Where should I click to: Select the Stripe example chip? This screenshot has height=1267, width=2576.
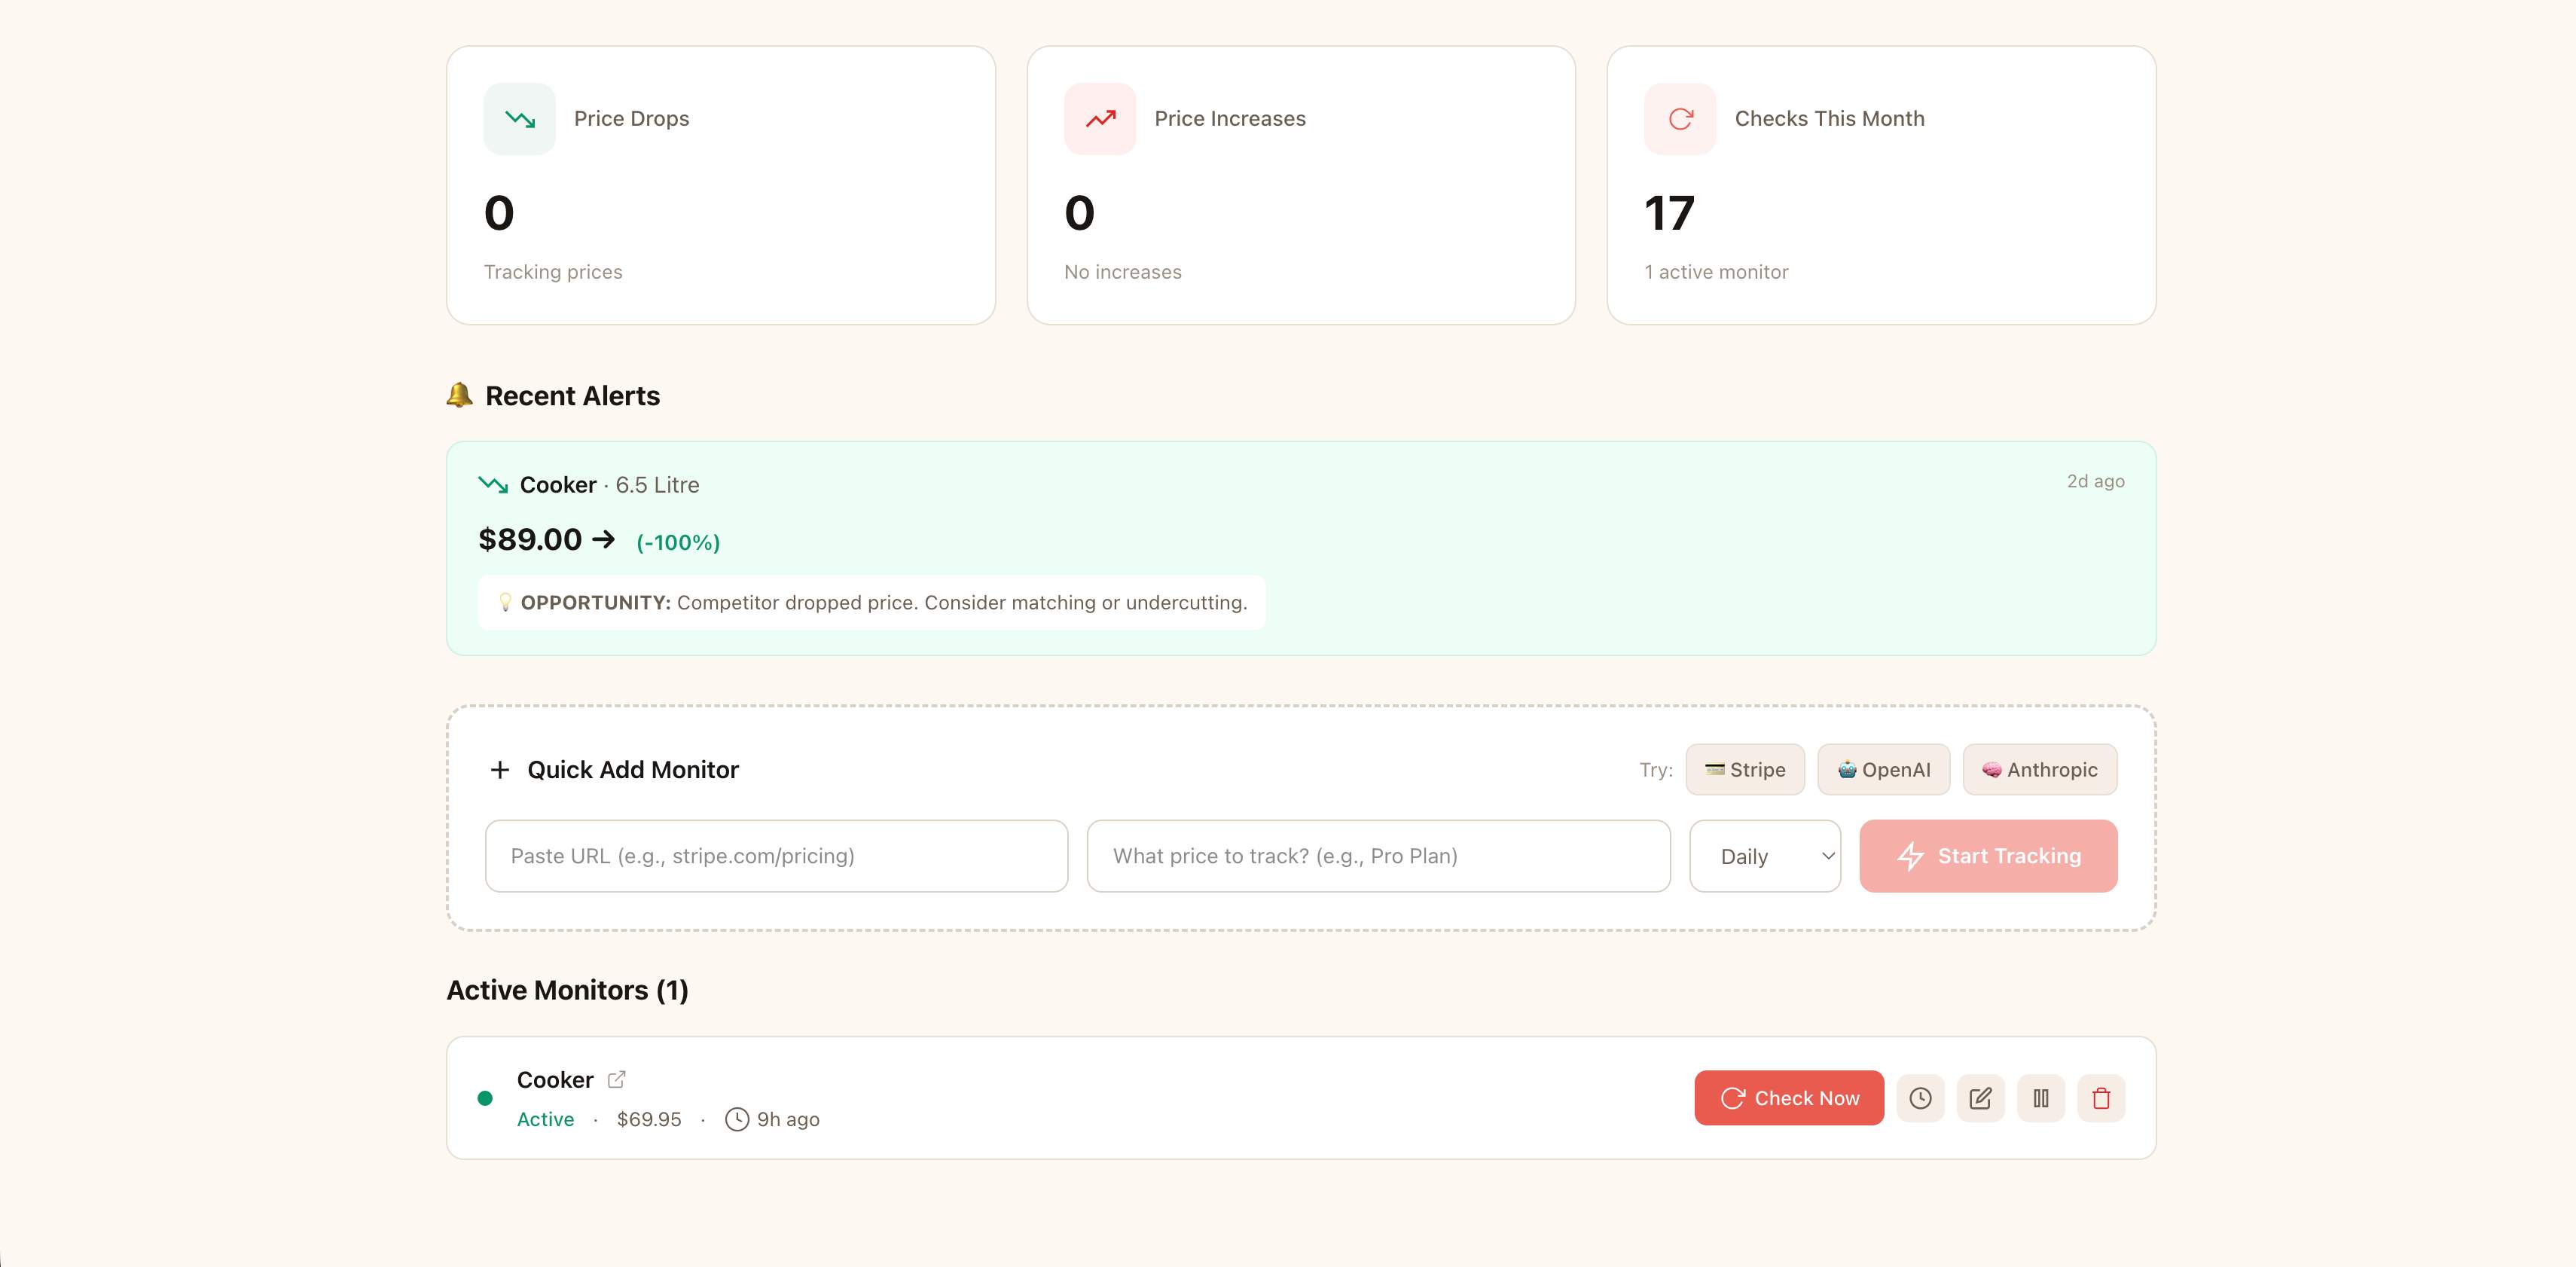click(x=1745, y=769)
